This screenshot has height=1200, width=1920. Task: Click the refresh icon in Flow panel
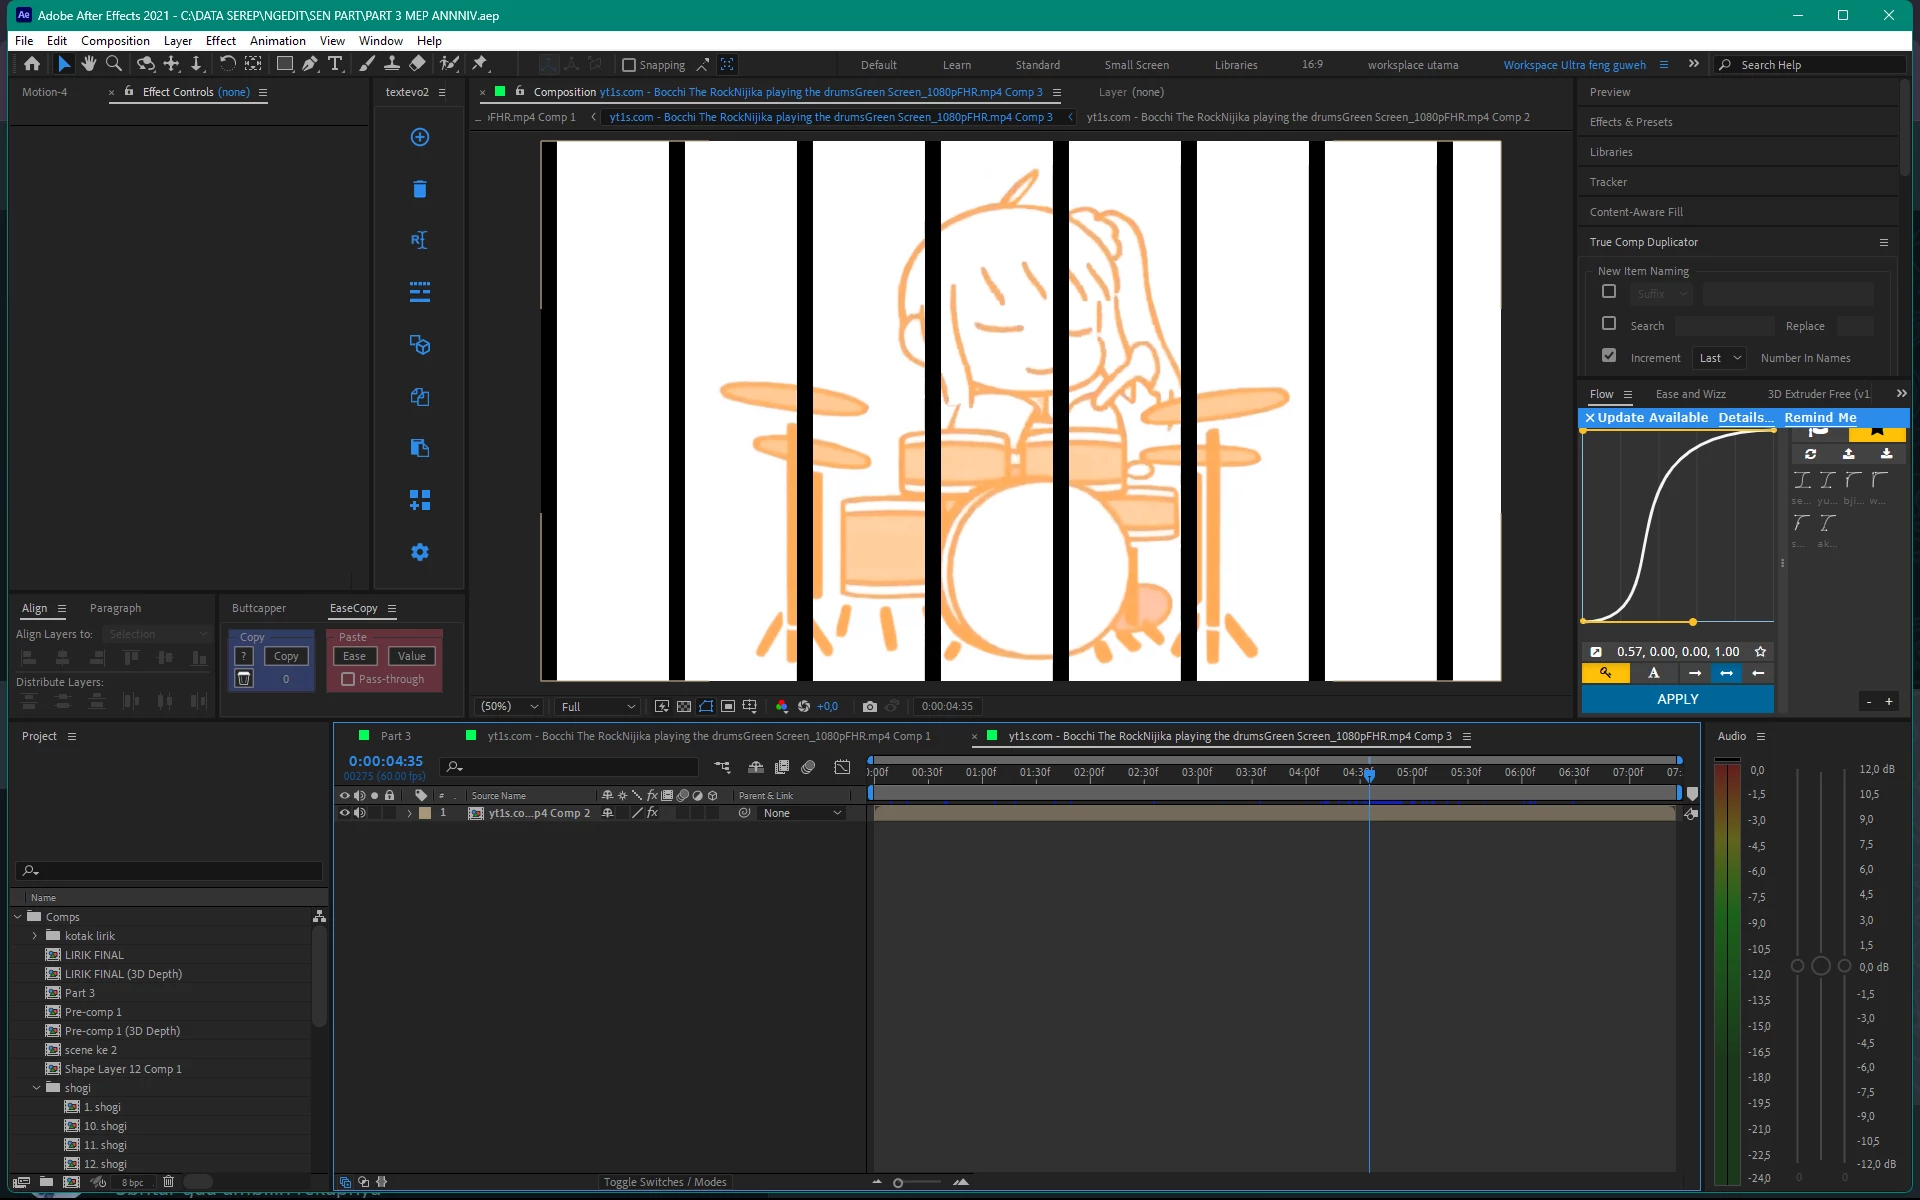click(x=1811, y=454)
